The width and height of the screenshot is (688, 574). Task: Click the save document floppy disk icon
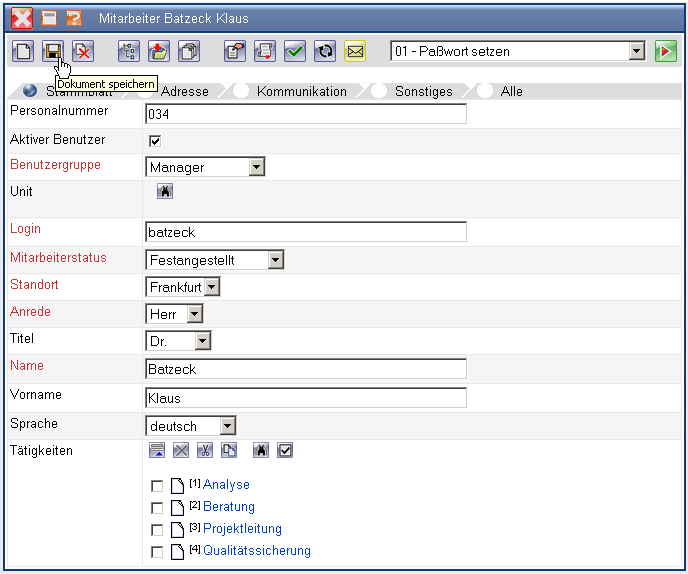pos(53,51)
